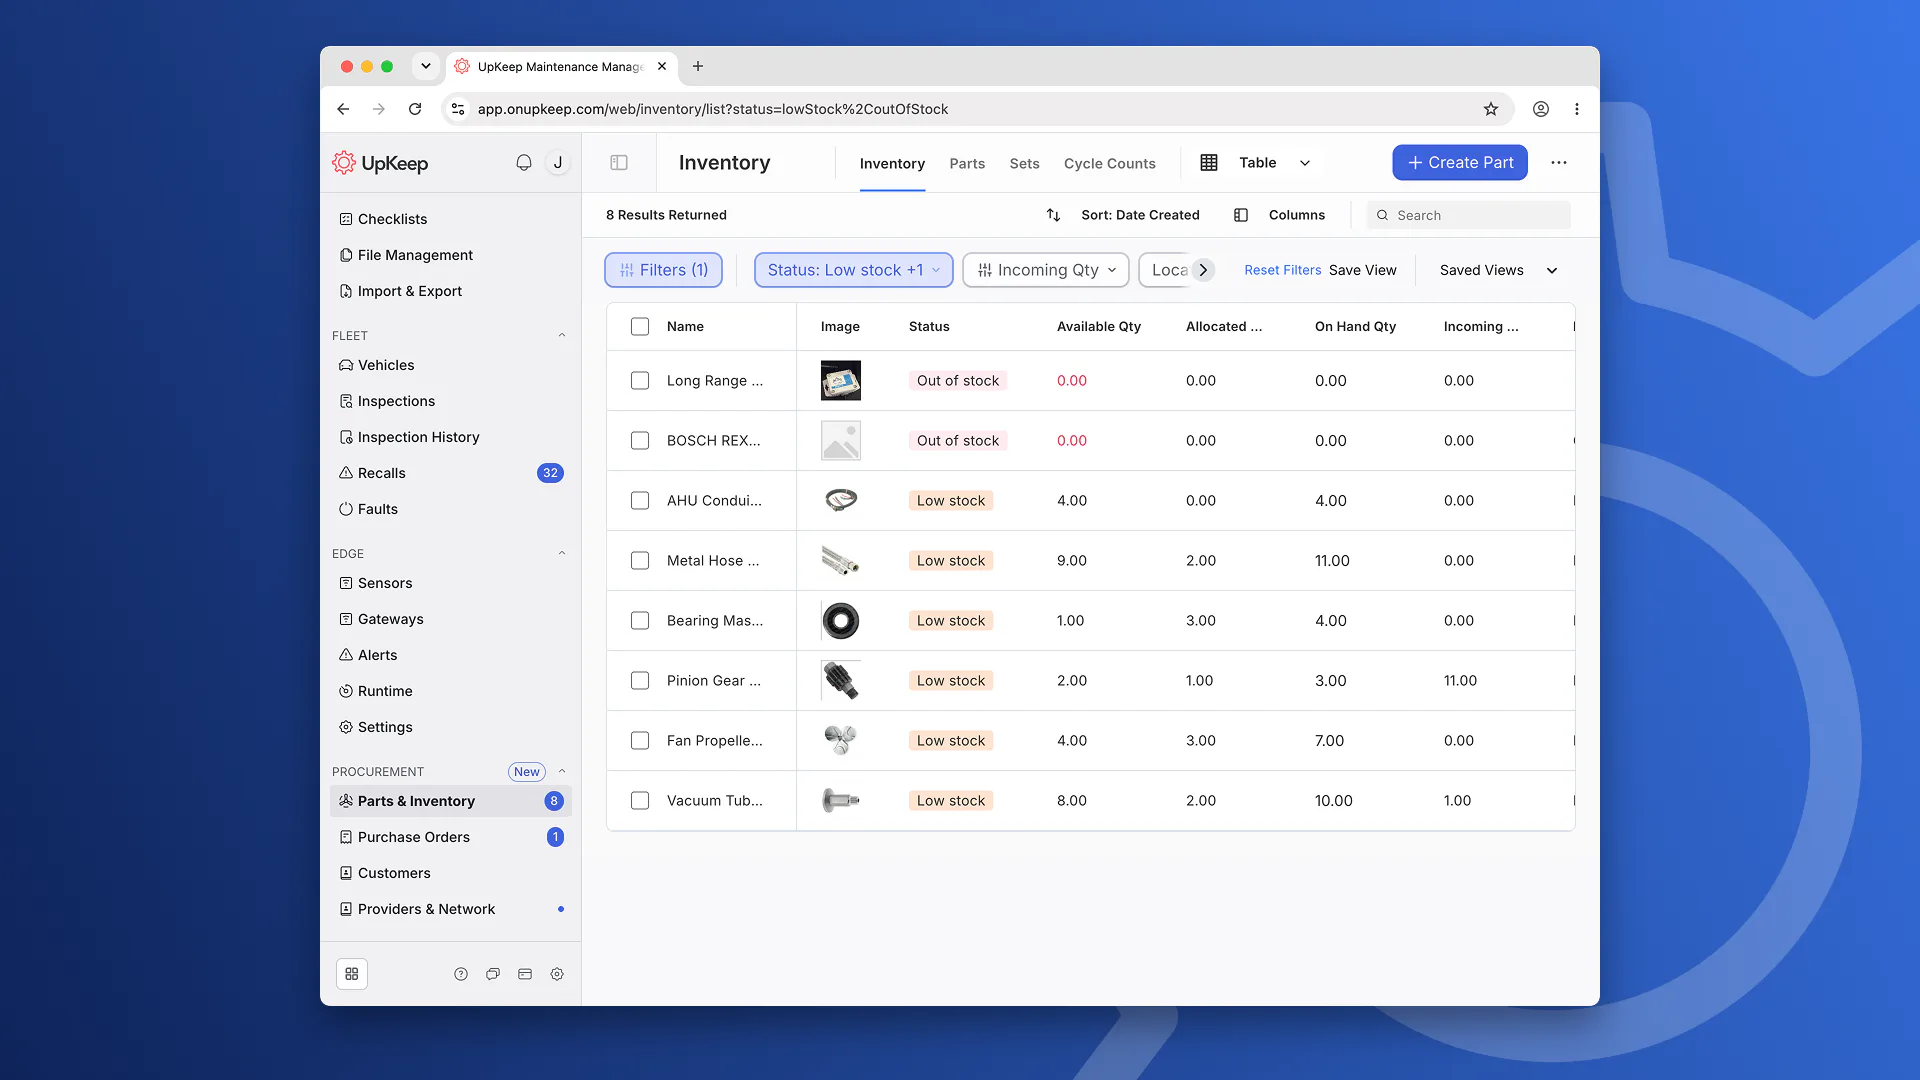Switch to the Parts tab
1920x1080 pixels.
click(967, 164)
